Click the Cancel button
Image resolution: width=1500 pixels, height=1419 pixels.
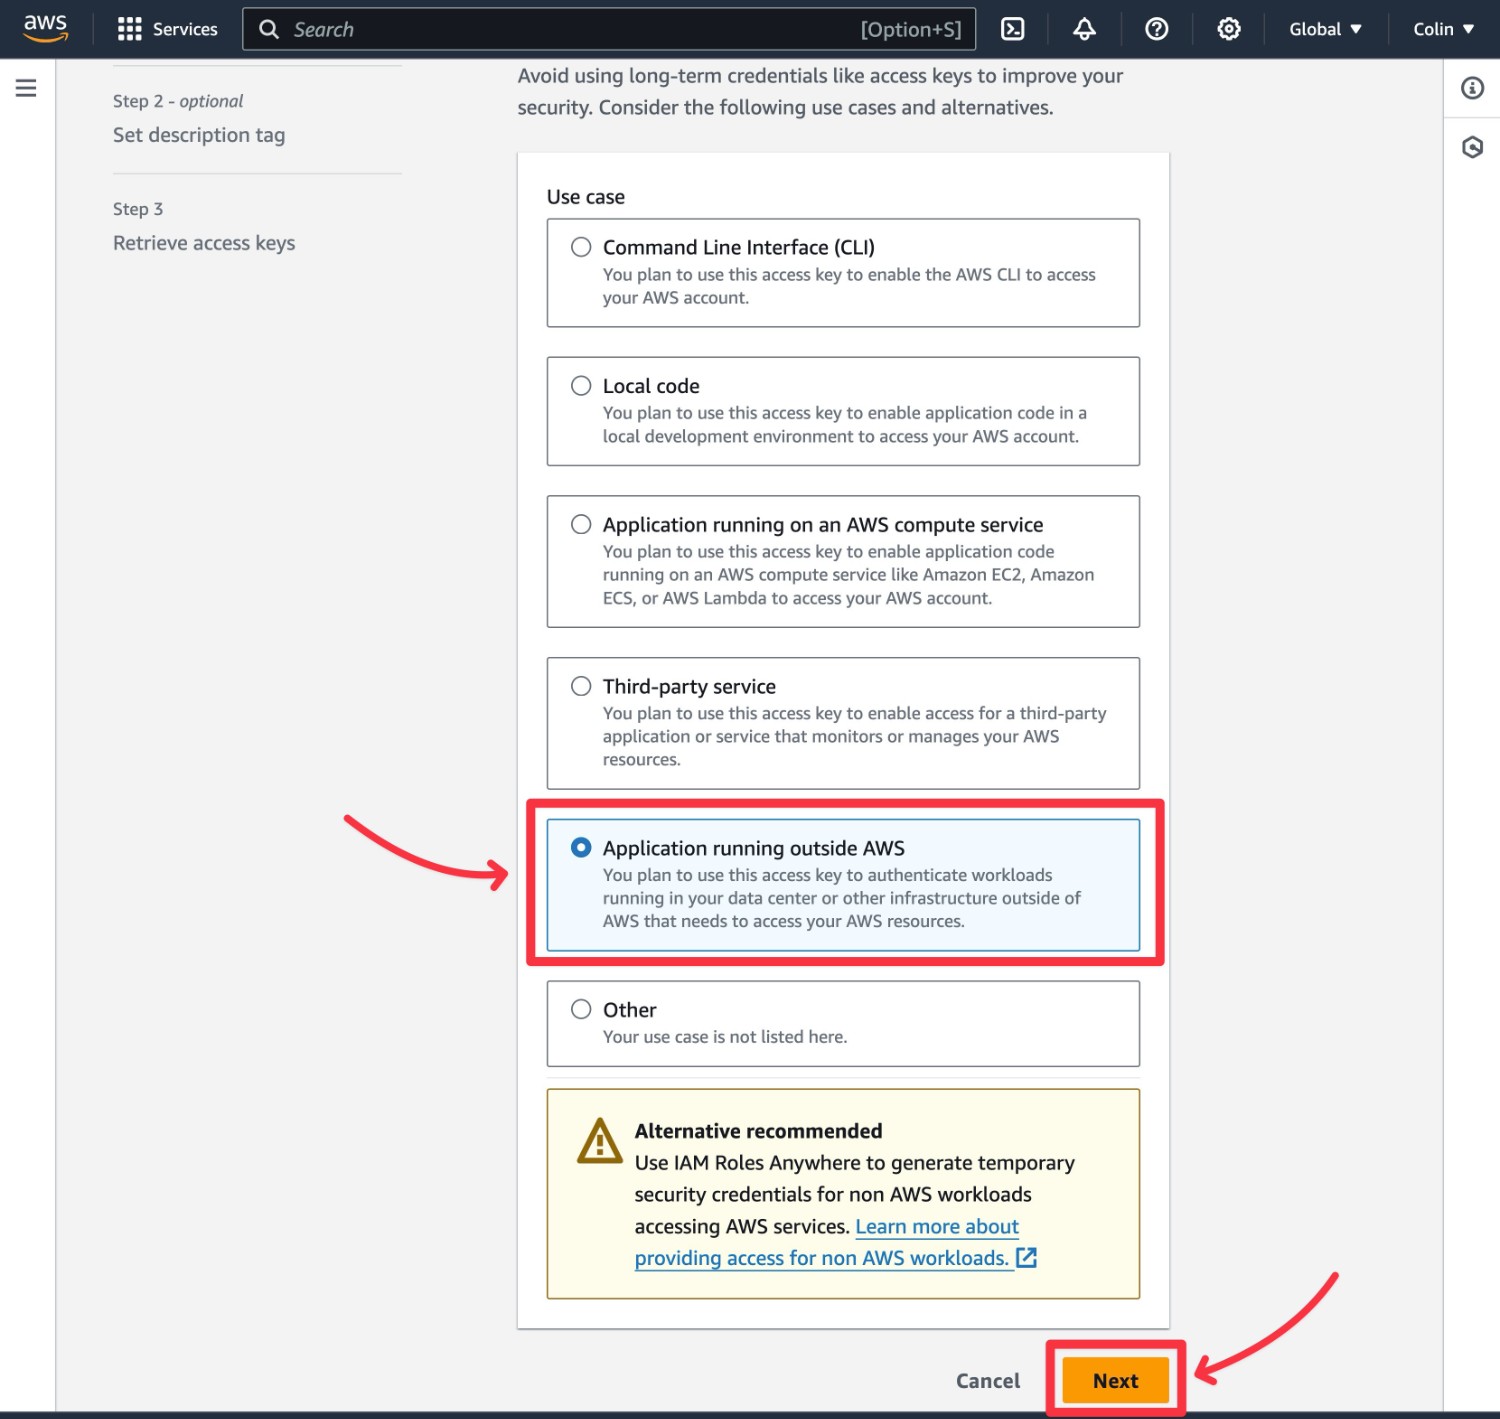point(988,1380)
